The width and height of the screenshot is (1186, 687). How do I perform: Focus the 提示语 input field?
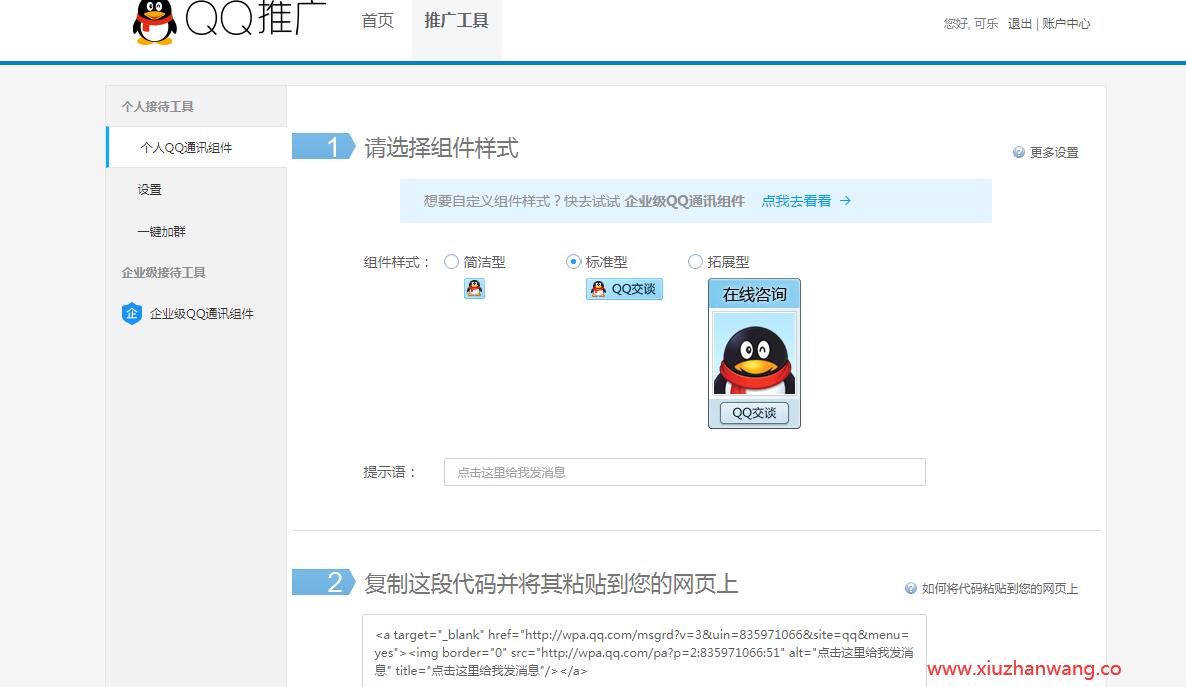(685, 472)
